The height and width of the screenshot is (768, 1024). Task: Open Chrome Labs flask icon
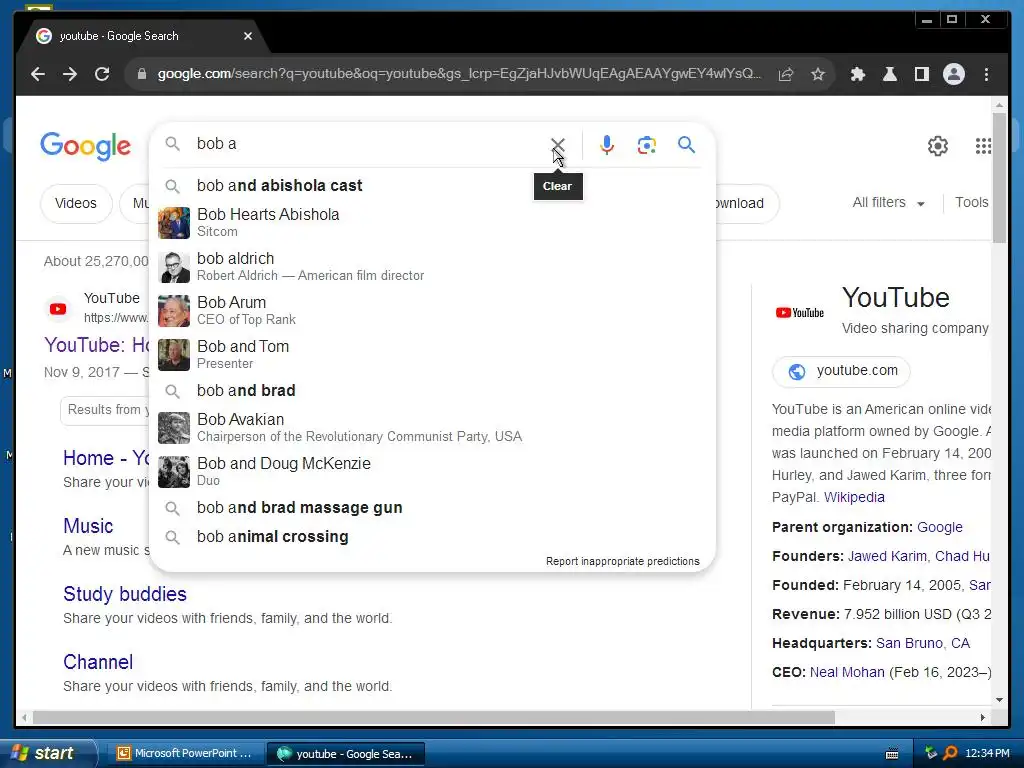point(889,74)
